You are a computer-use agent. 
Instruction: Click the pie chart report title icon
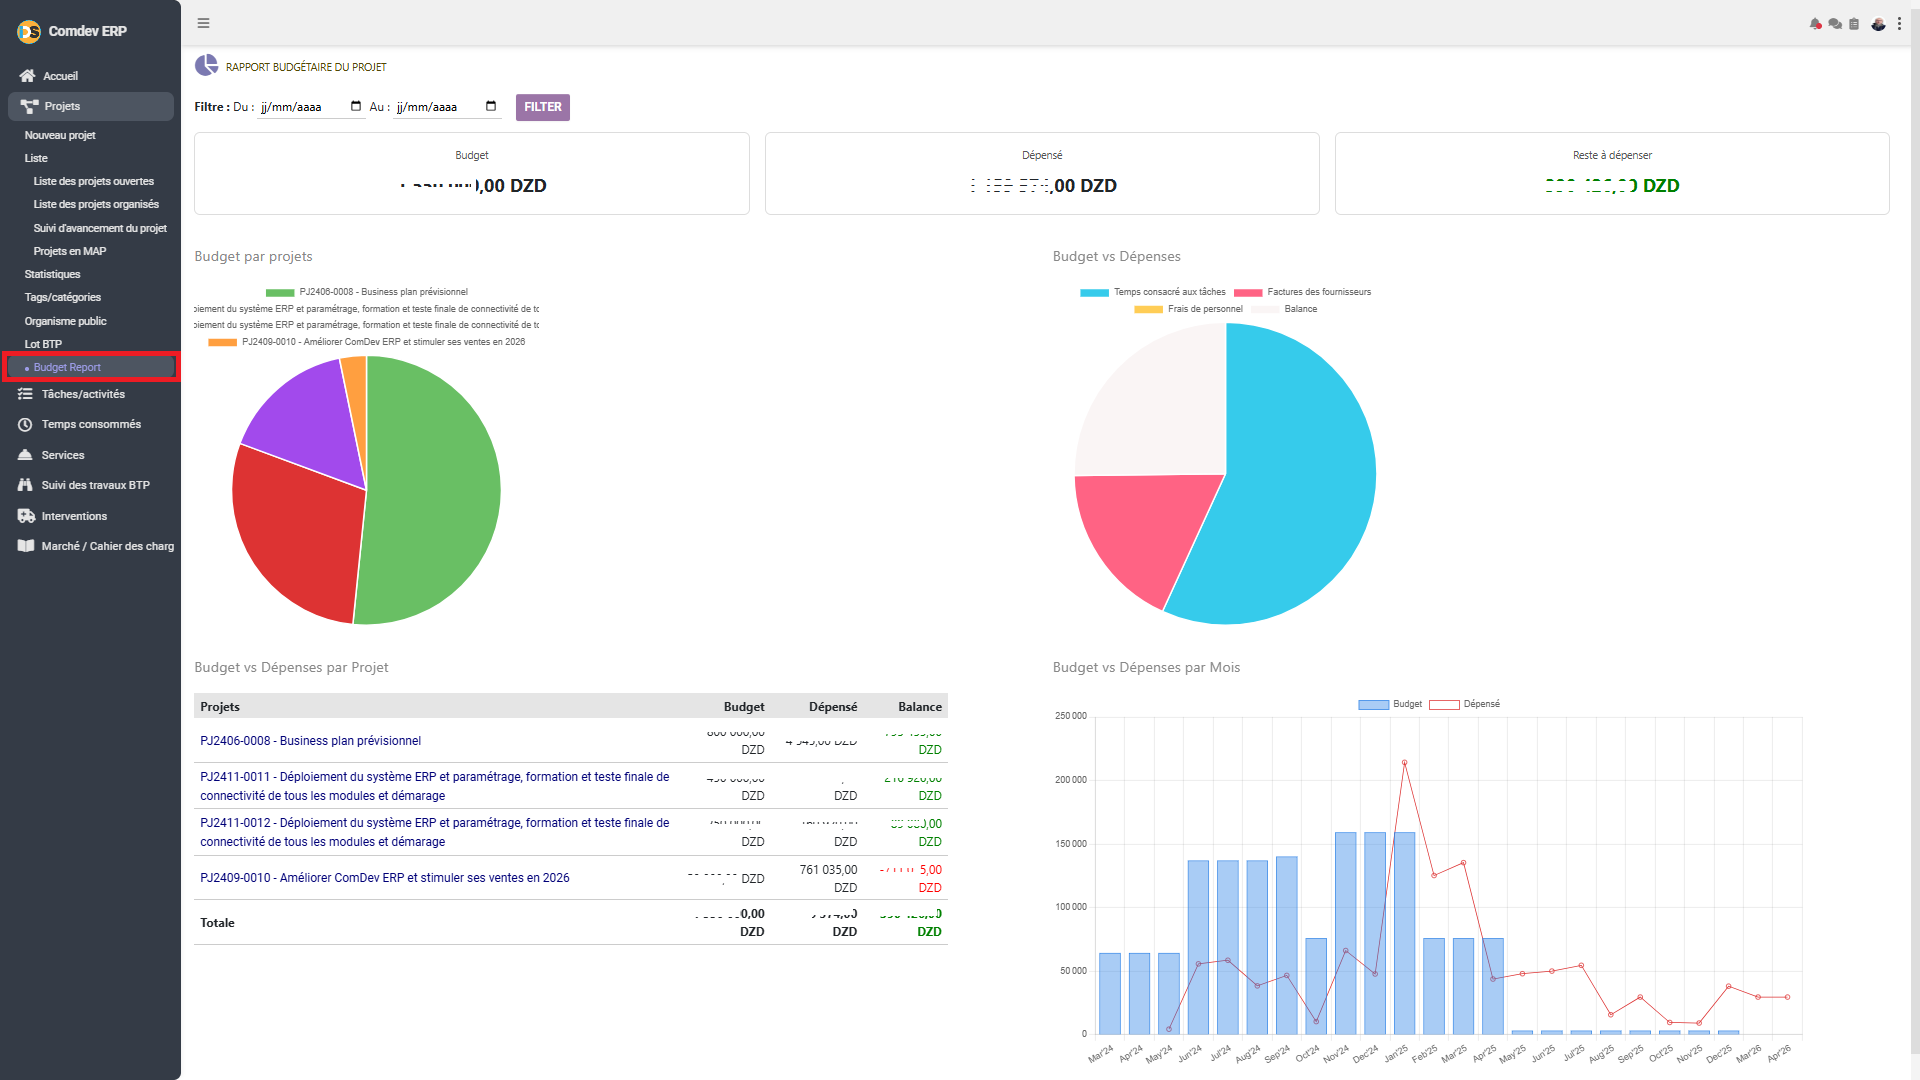tap(206, 66)
